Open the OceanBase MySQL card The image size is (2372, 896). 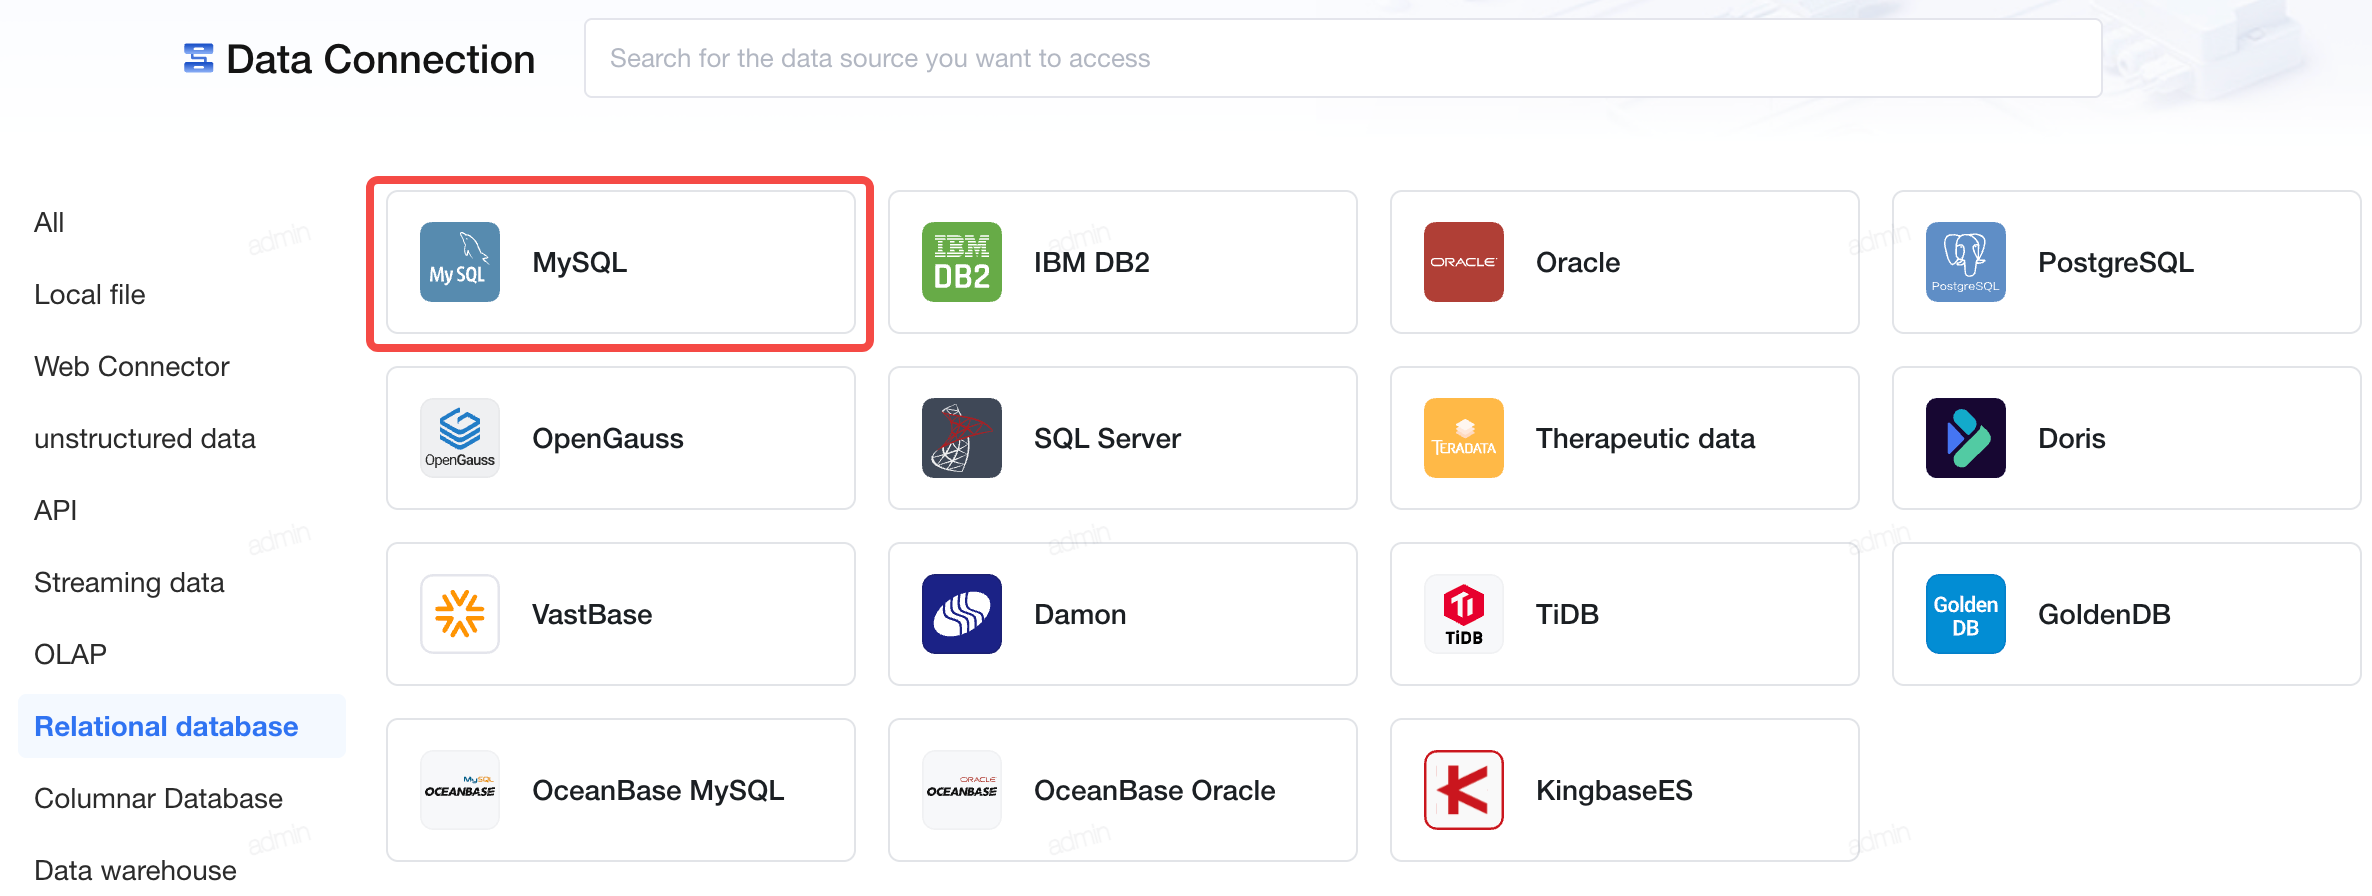coord(621,790)
